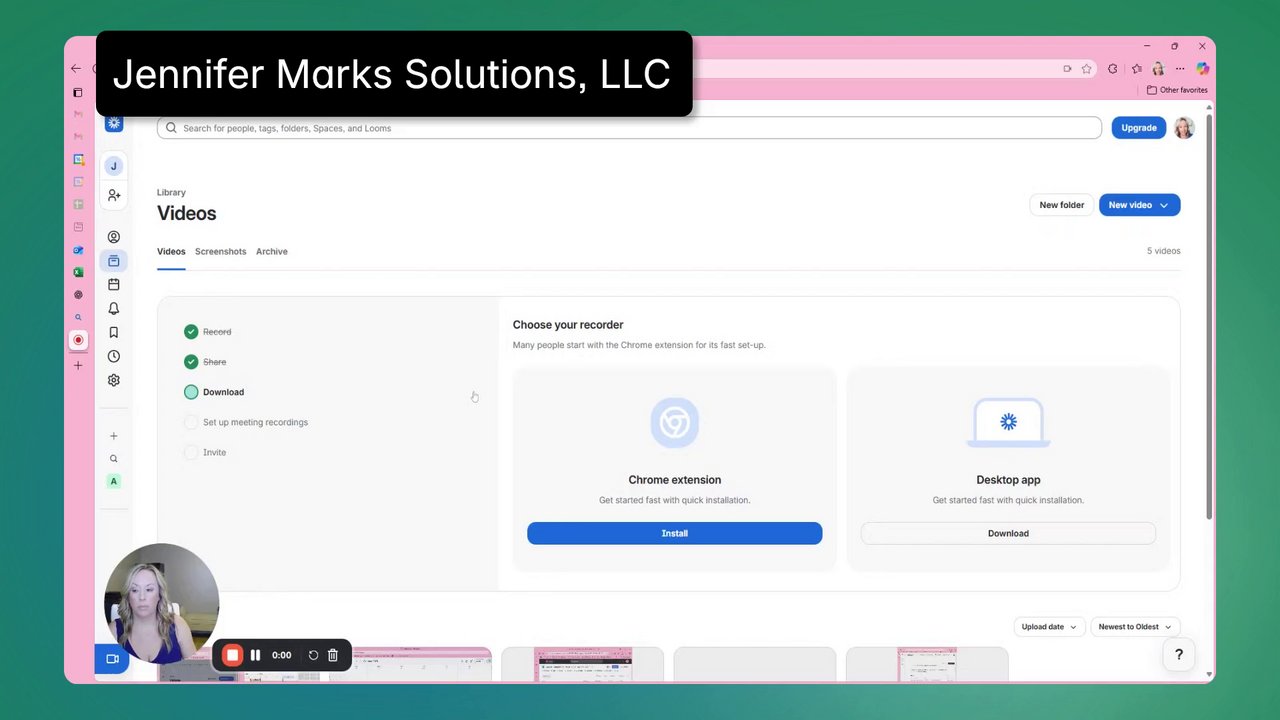The image size is (1280, 720).
Task: Click the Copilot icon in browser toolbar
Action: point(1202,69)
